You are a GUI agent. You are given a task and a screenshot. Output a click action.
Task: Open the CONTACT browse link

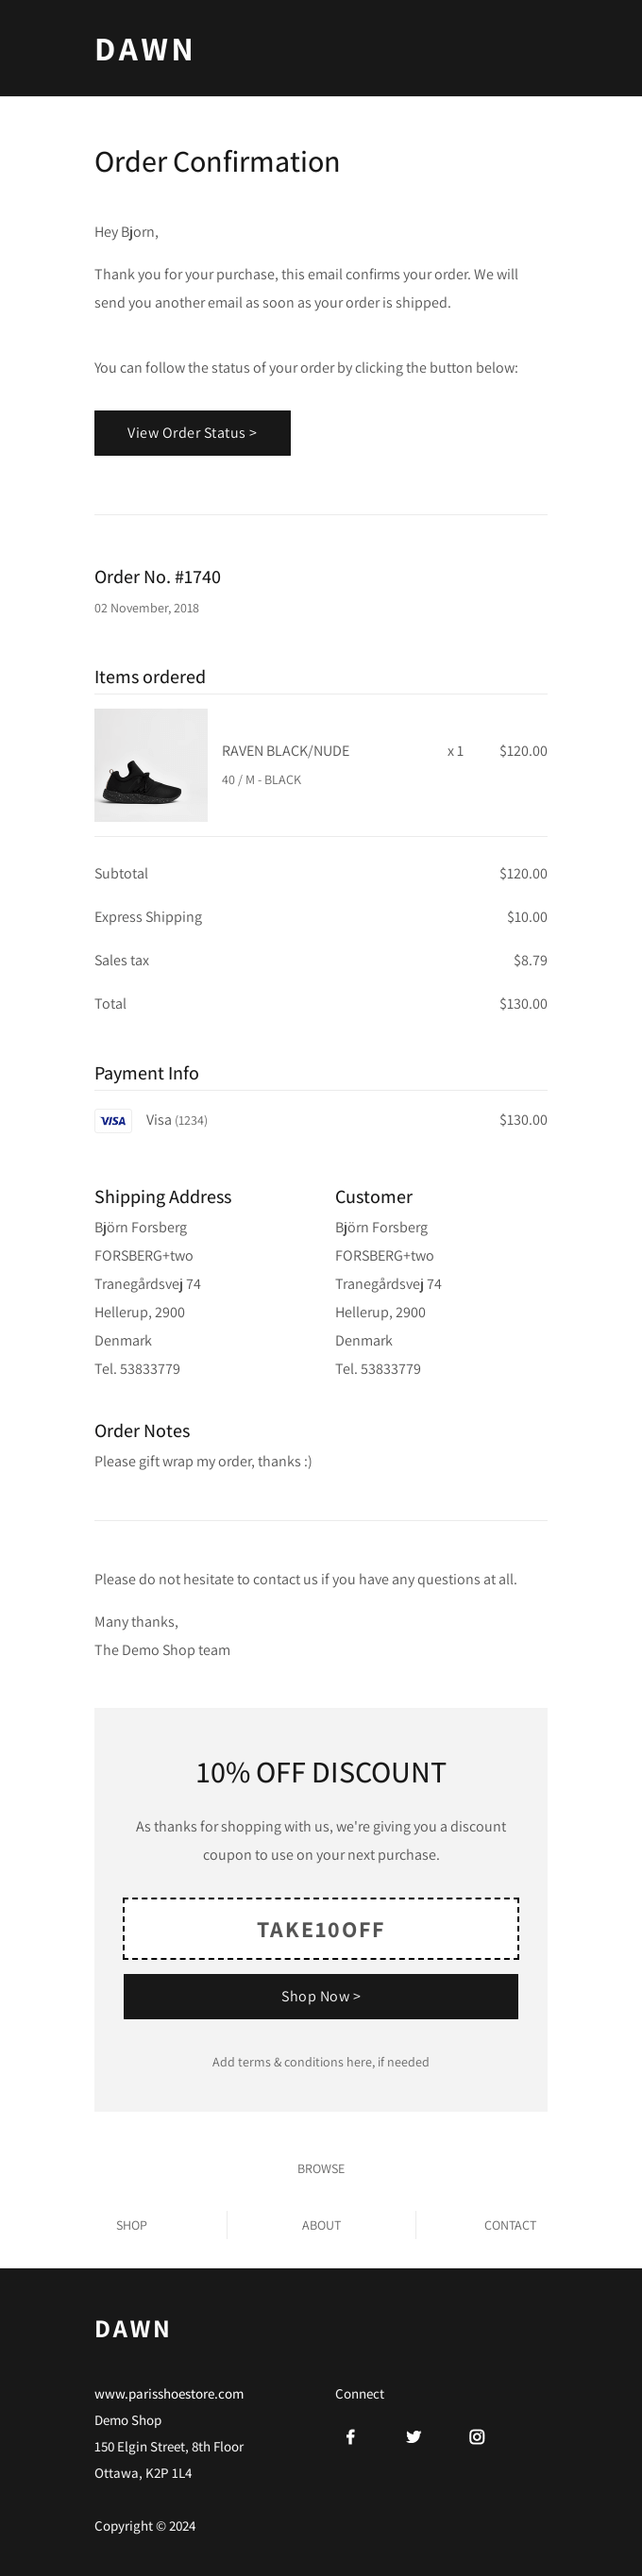coord(509,2225)
